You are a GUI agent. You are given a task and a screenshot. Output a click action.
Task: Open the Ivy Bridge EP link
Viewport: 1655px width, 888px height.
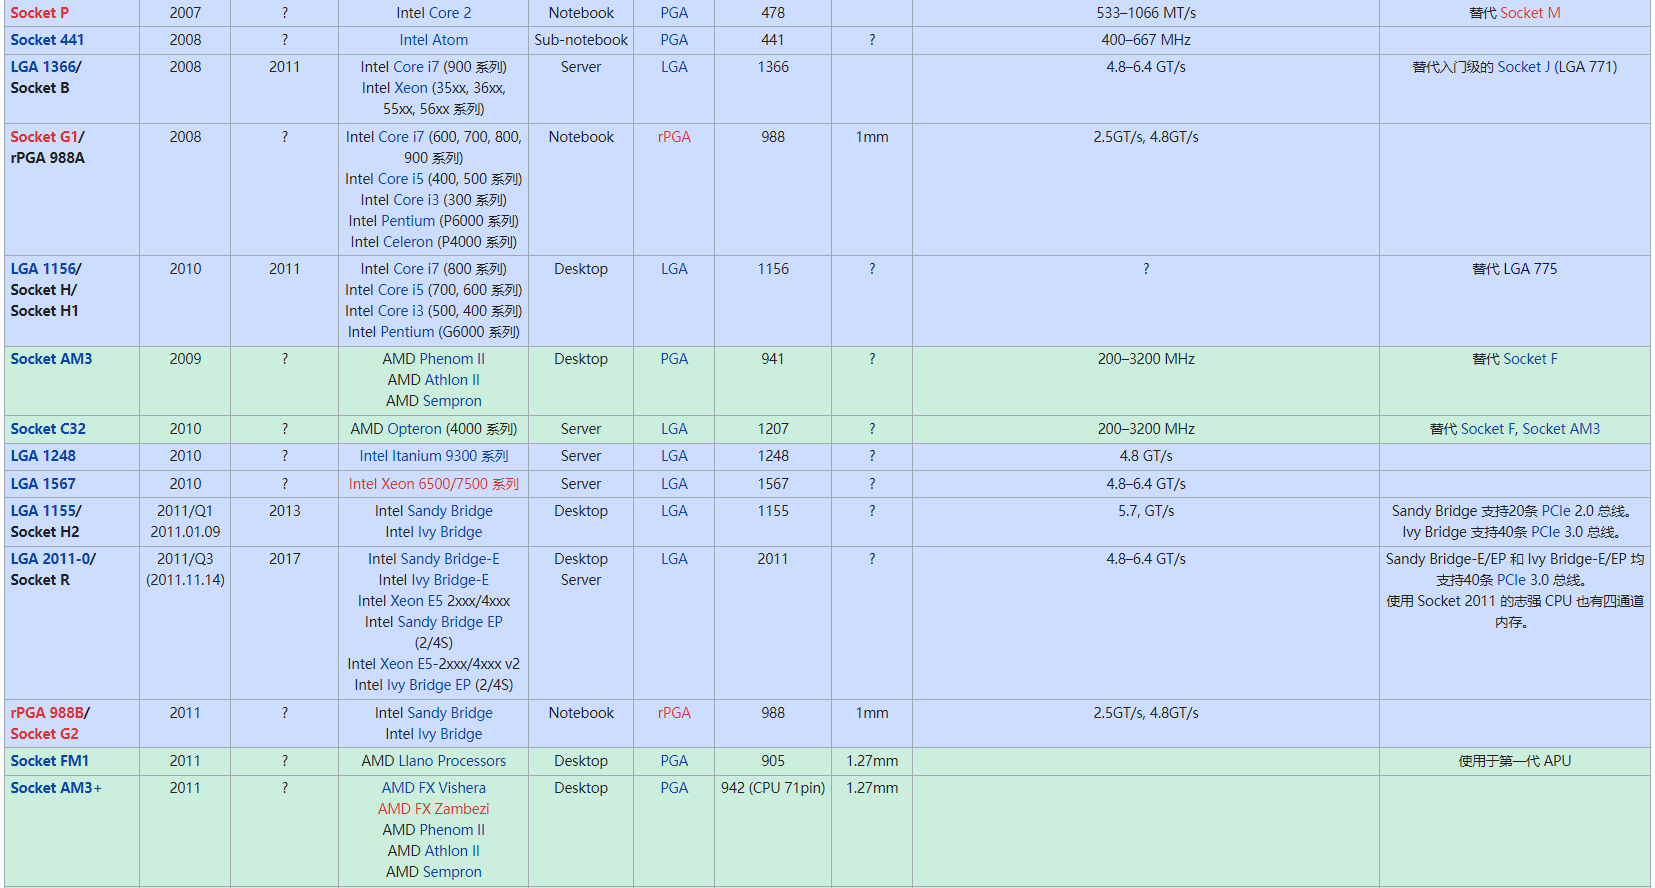point(429,685)
